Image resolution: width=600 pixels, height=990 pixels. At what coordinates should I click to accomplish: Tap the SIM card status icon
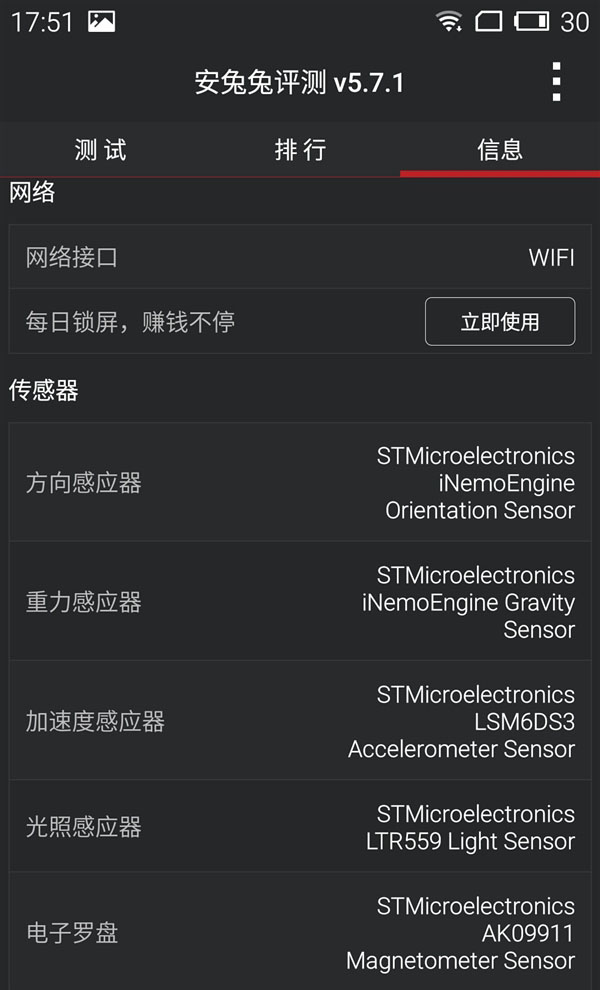(x=488, y=21)
